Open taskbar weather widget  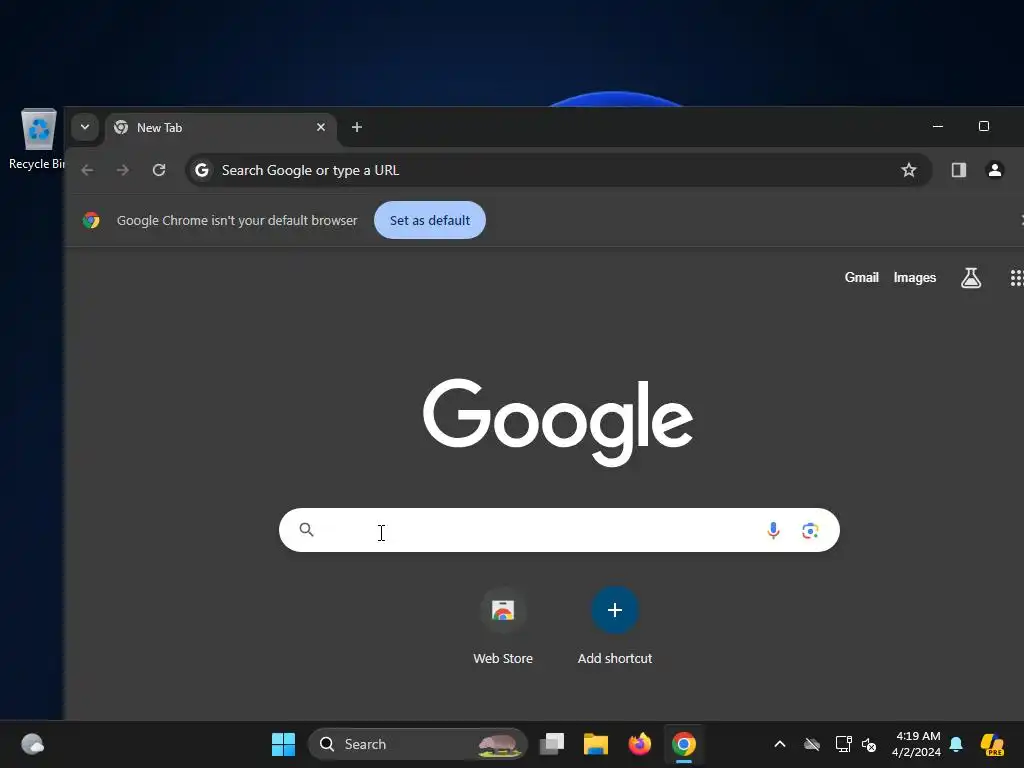[x=33, y=744]
